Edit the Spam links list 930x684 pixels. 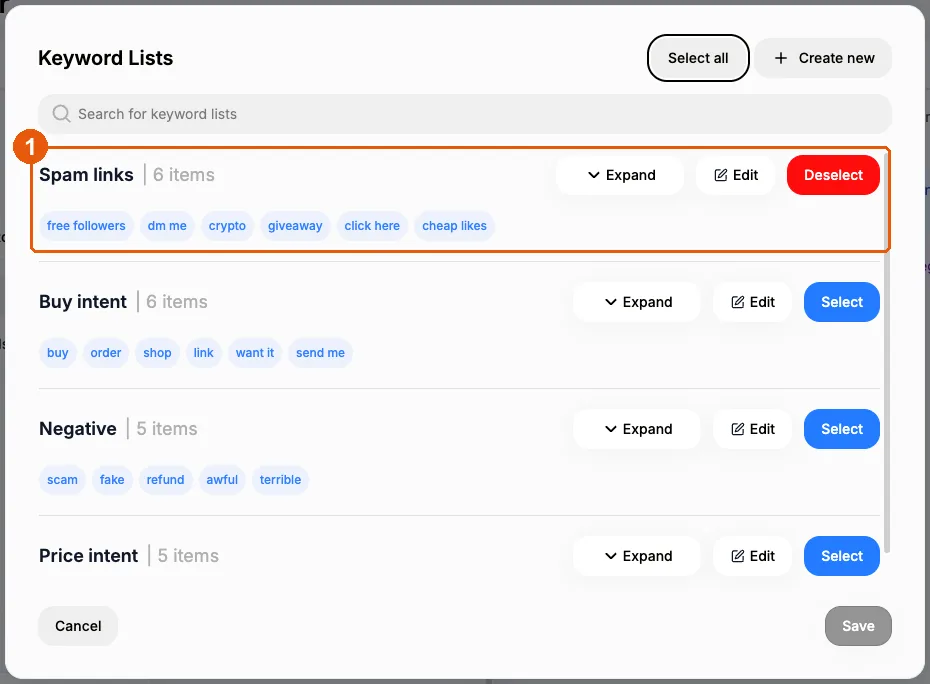pyautogui.click(x=735, y=175)
